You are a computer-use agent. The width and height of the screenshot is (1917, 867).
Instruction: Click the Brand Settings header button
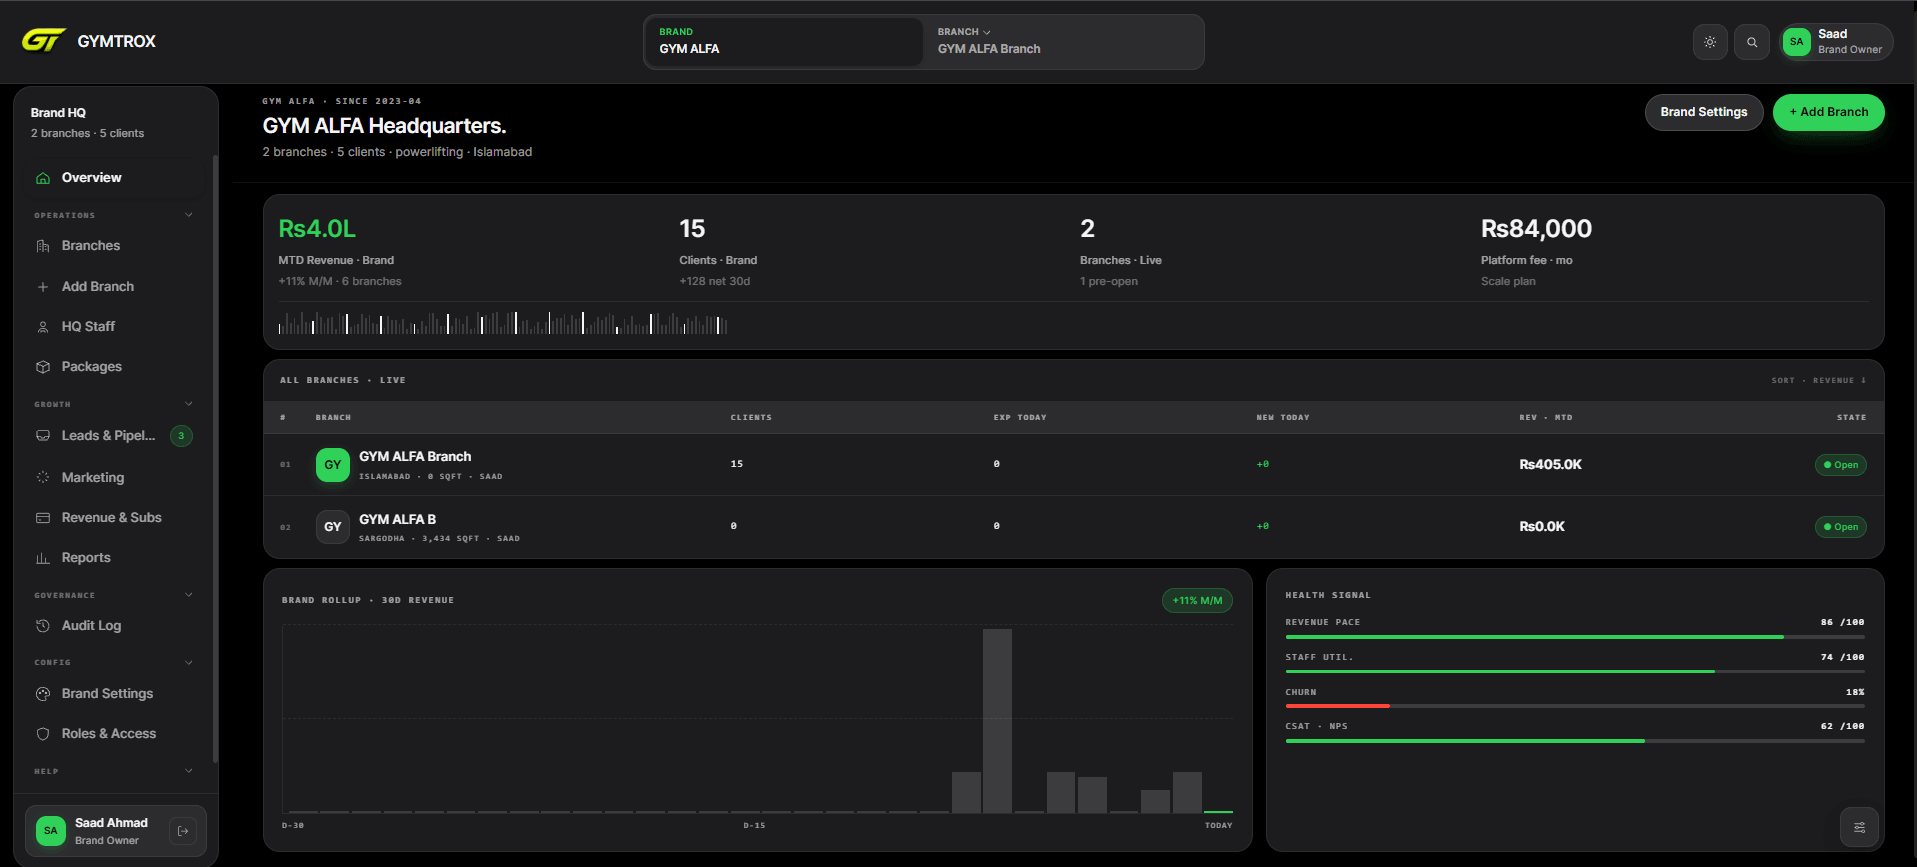(1704, 112)
